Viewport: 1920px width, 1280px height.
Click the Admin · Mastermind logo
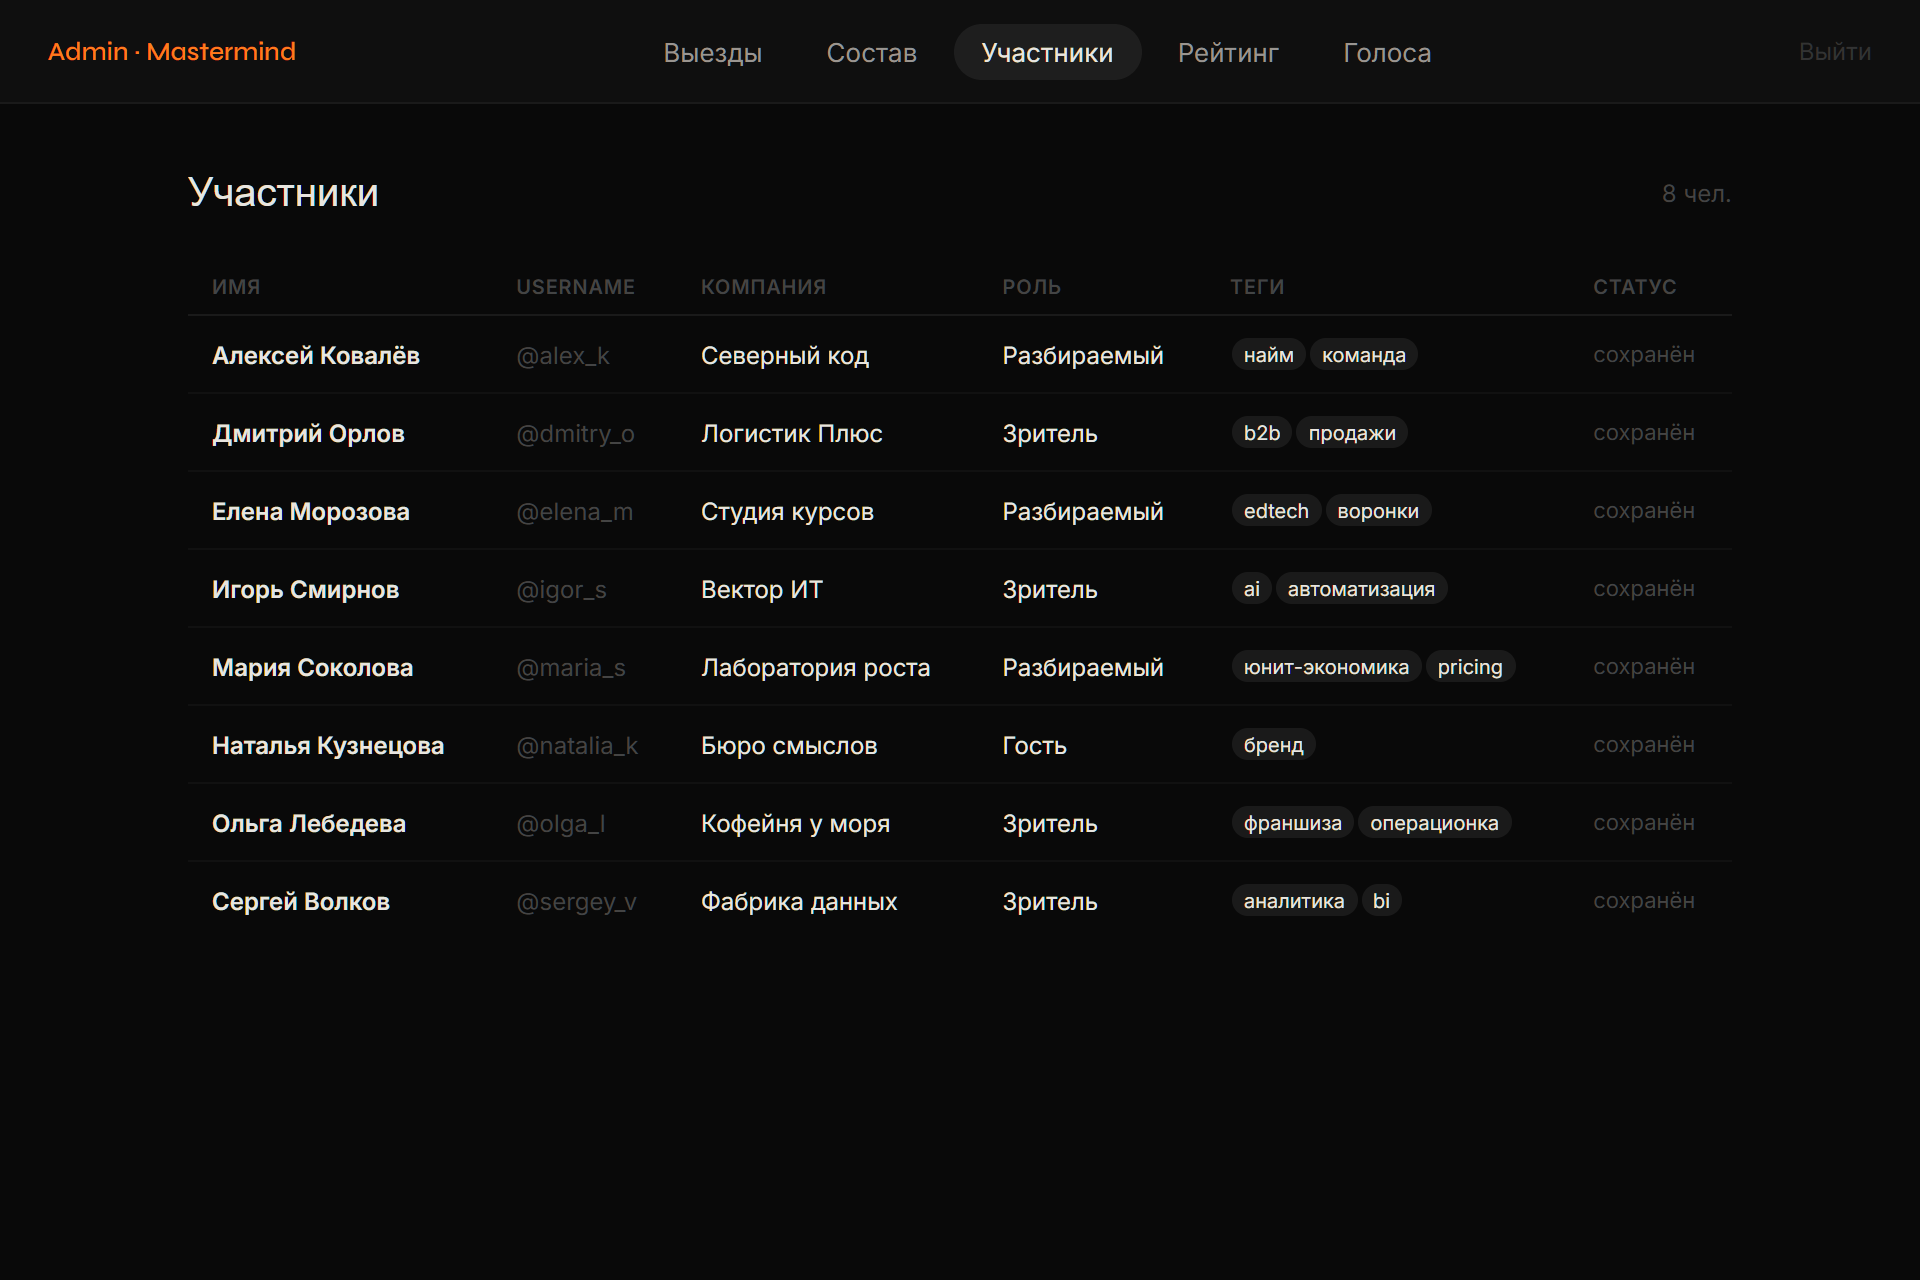pos(172,52)
